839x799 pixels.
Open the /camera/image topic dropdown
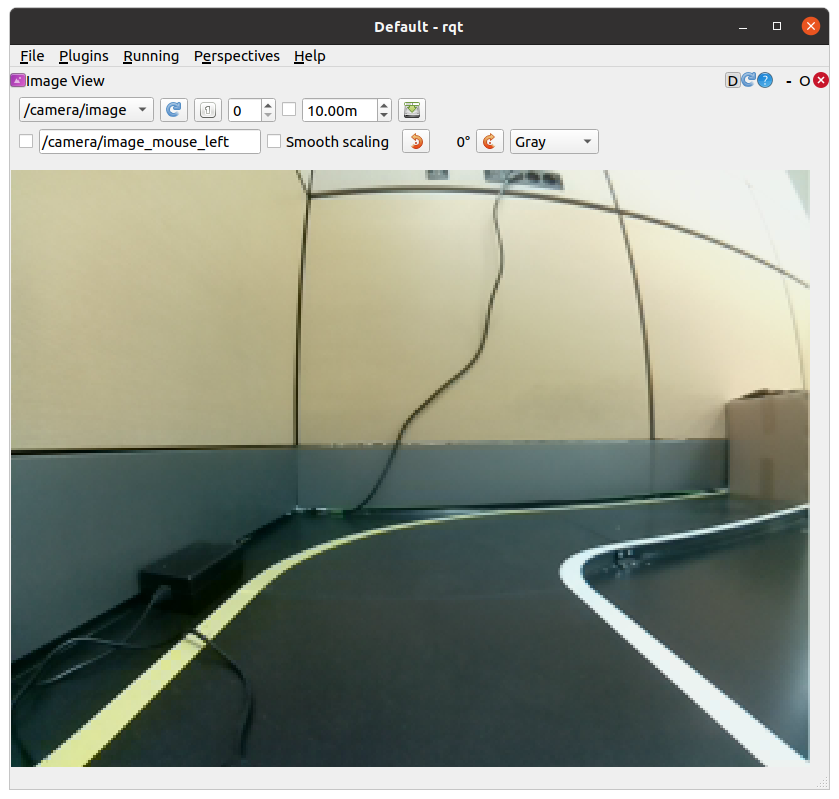86,110
